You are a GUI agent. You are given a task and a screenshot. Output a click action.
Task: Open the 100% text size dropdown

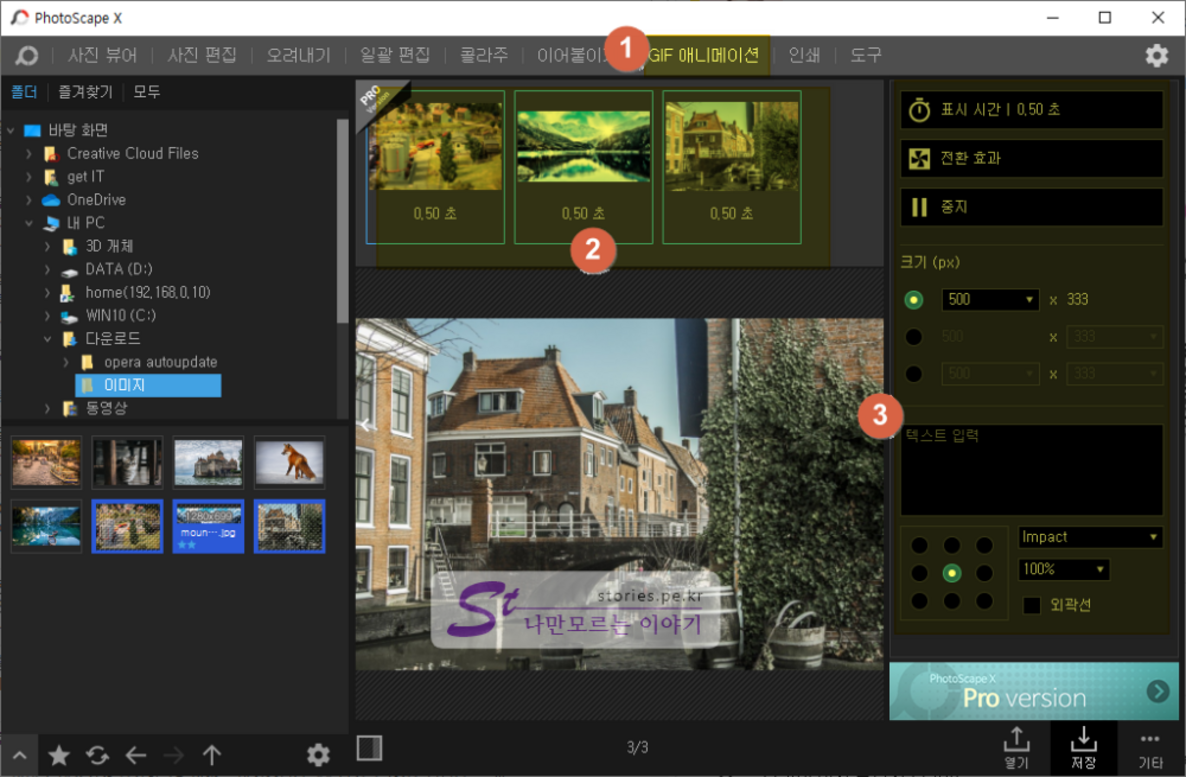[1064, 569]
